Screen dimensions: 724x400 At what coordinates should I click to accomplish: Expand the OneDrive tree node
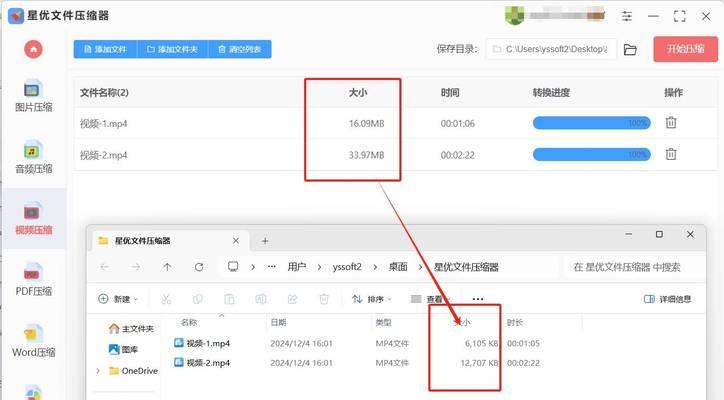tap(98, 370)
